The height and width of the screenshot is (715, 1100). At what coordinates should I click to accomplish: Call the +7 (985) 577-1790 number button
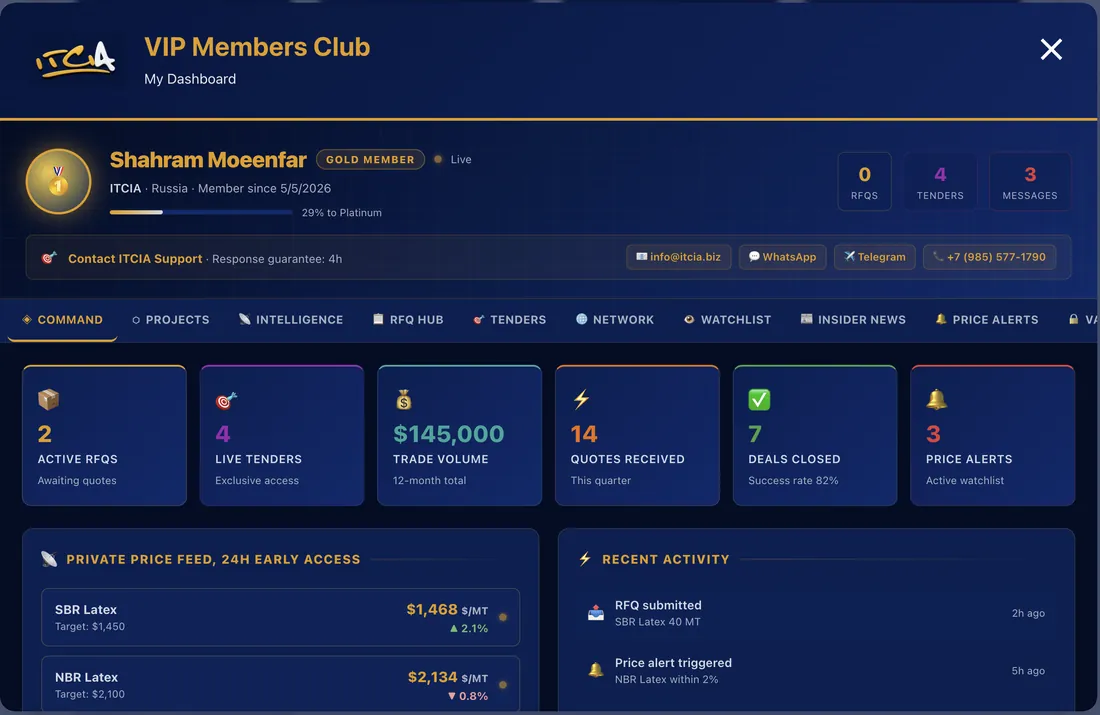click(989, 257)
